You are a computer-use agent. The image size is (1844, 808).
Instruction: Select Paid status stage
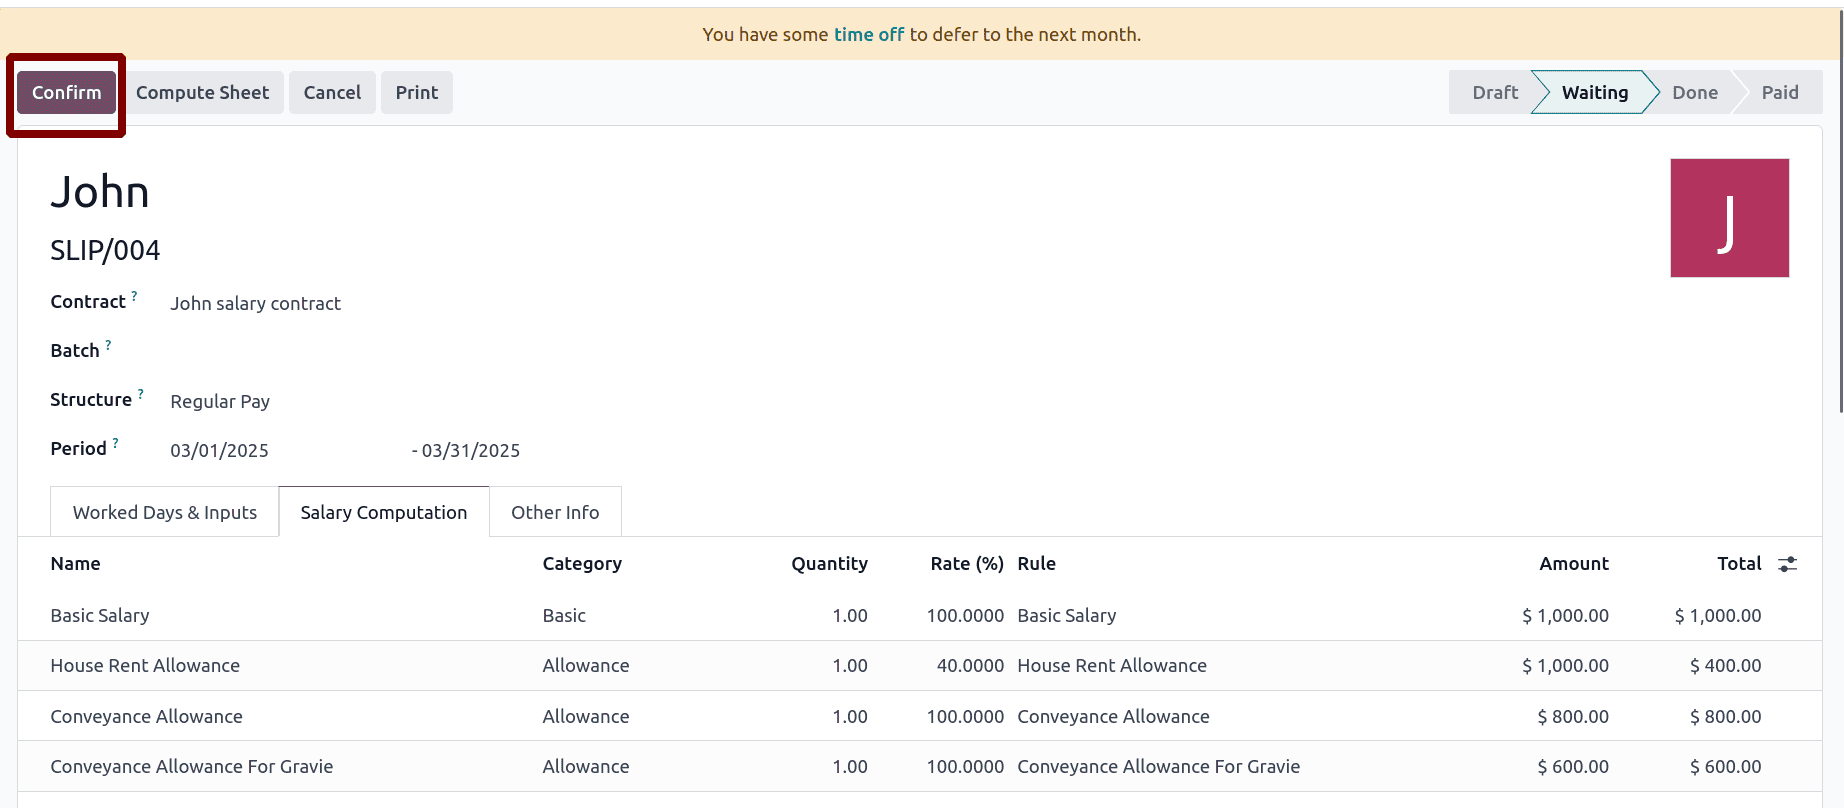click(x=1779, y=92)
